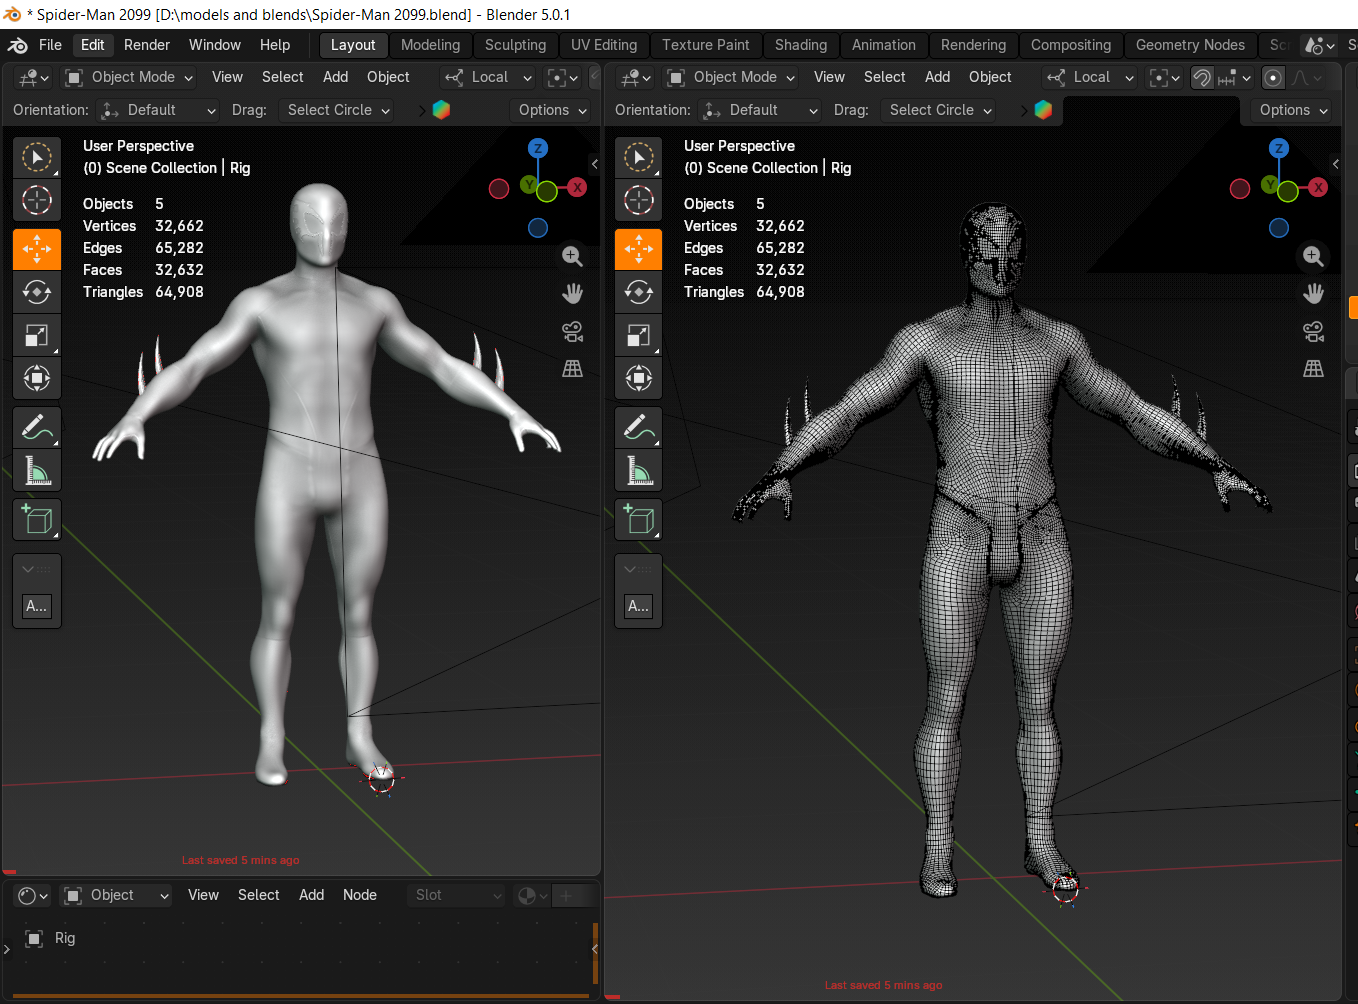The width and height of the screenshot is (1358, 1004).
Task: Open Select menu in the node editor
Action: (x=258, y=895)
